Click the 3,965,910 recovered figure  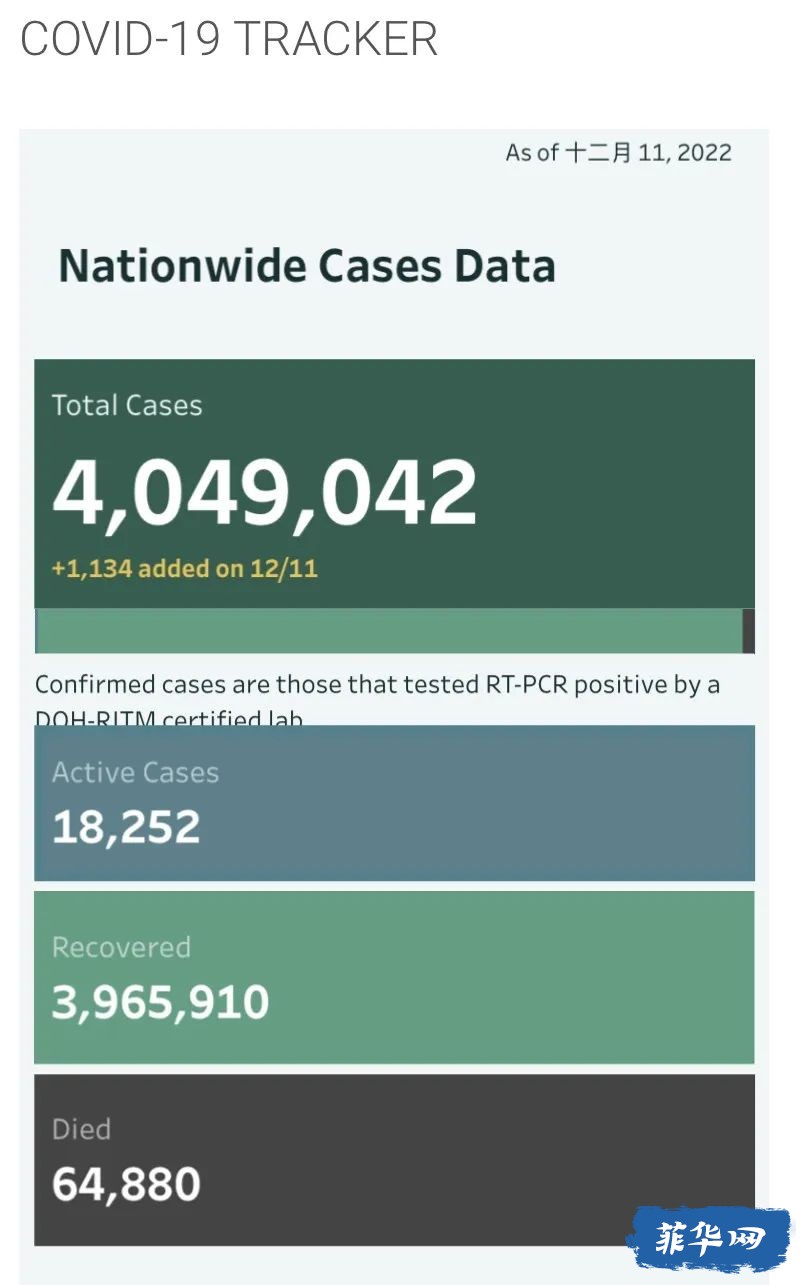(160, 1002)
